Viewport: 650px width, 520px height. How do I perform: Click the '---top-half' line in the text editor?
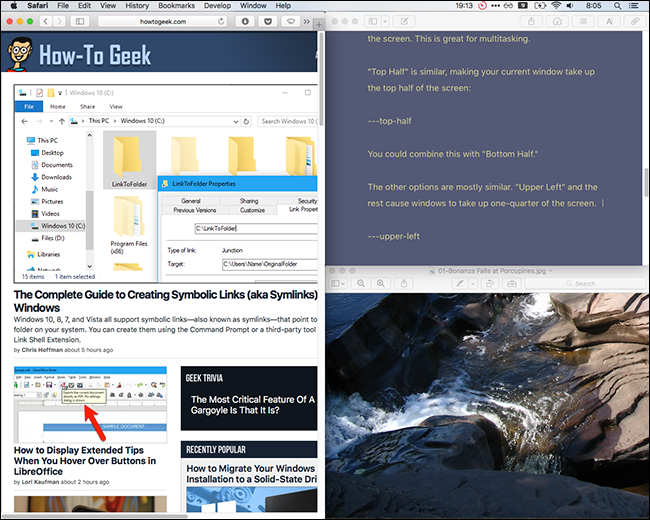[389, 121]
